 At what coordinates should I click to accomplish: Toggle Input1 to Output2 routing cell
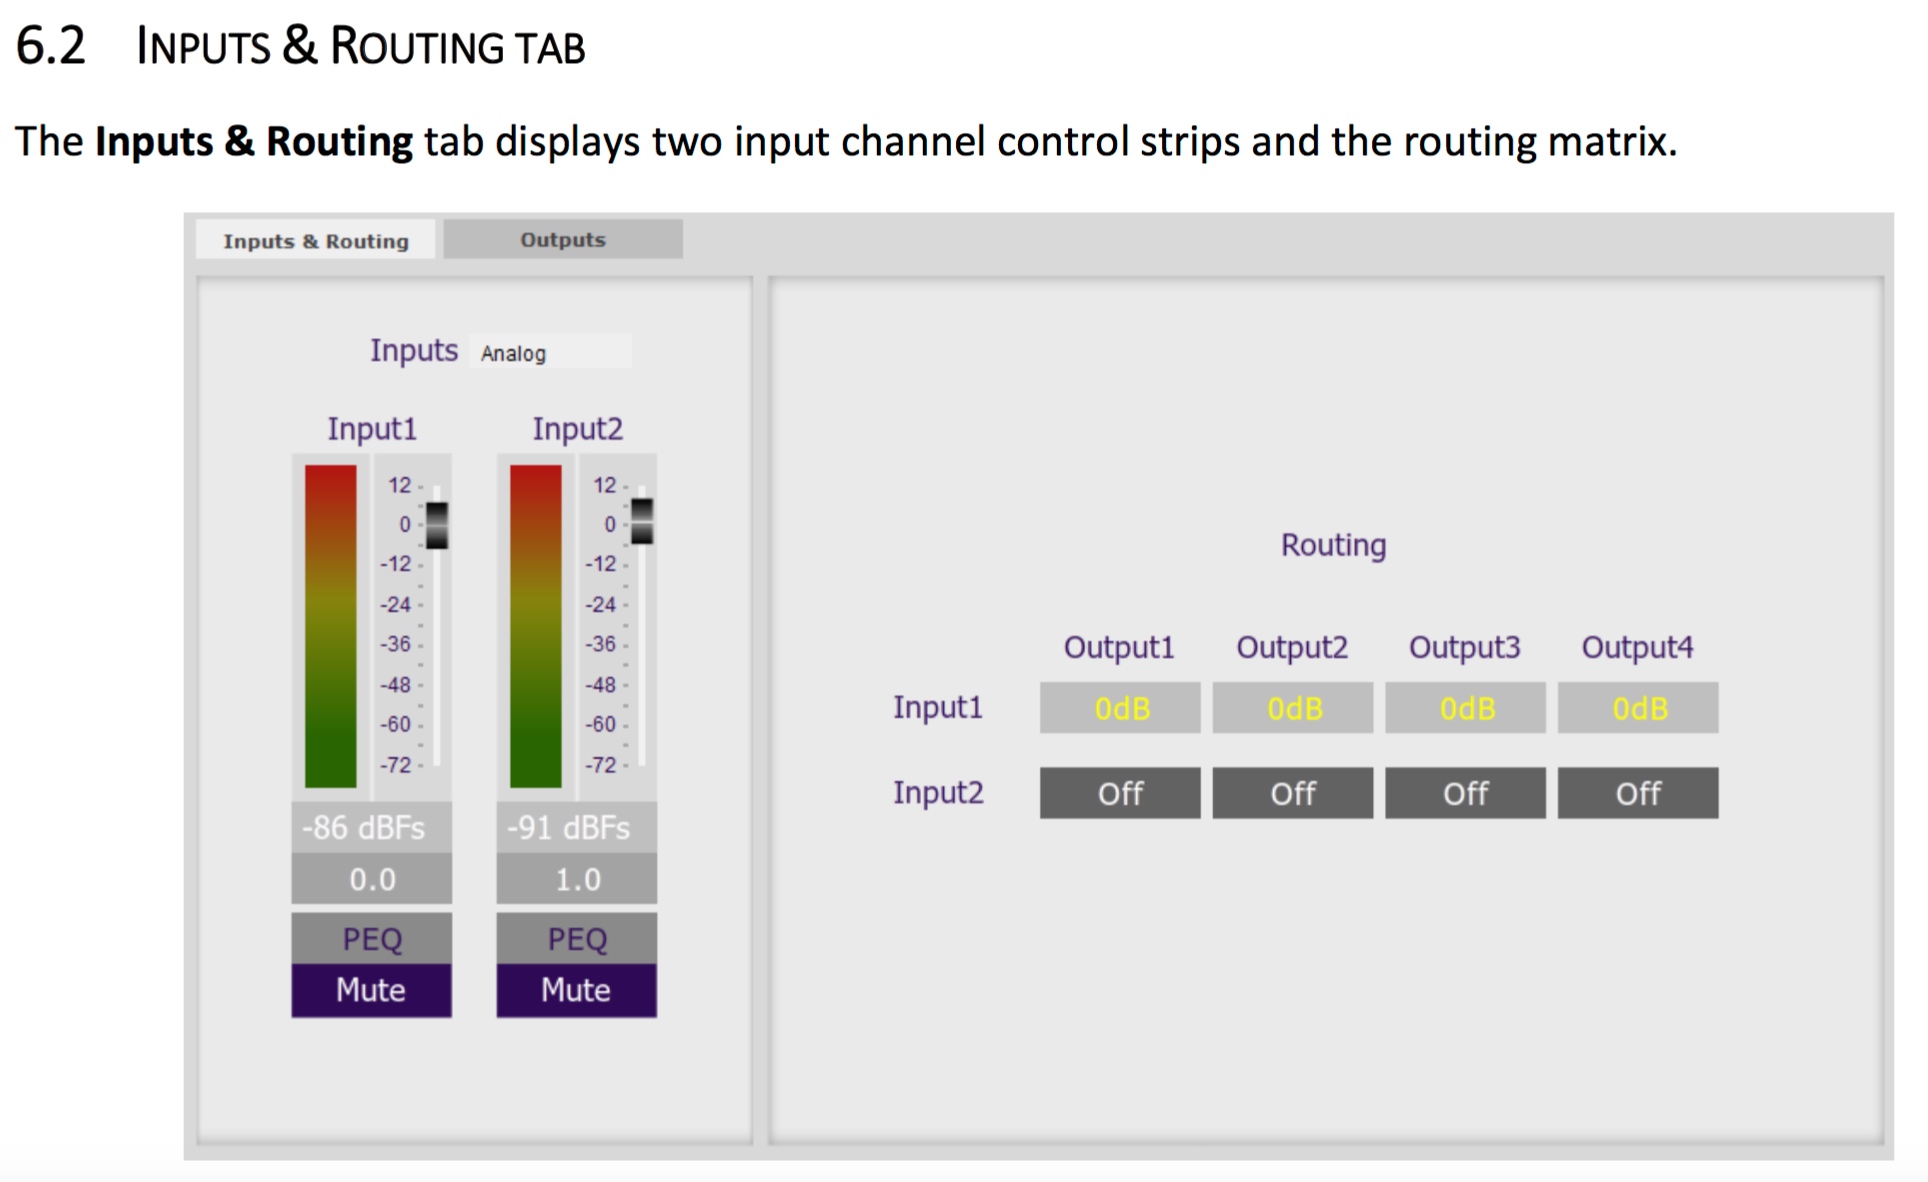click(x=1292, y=708)
